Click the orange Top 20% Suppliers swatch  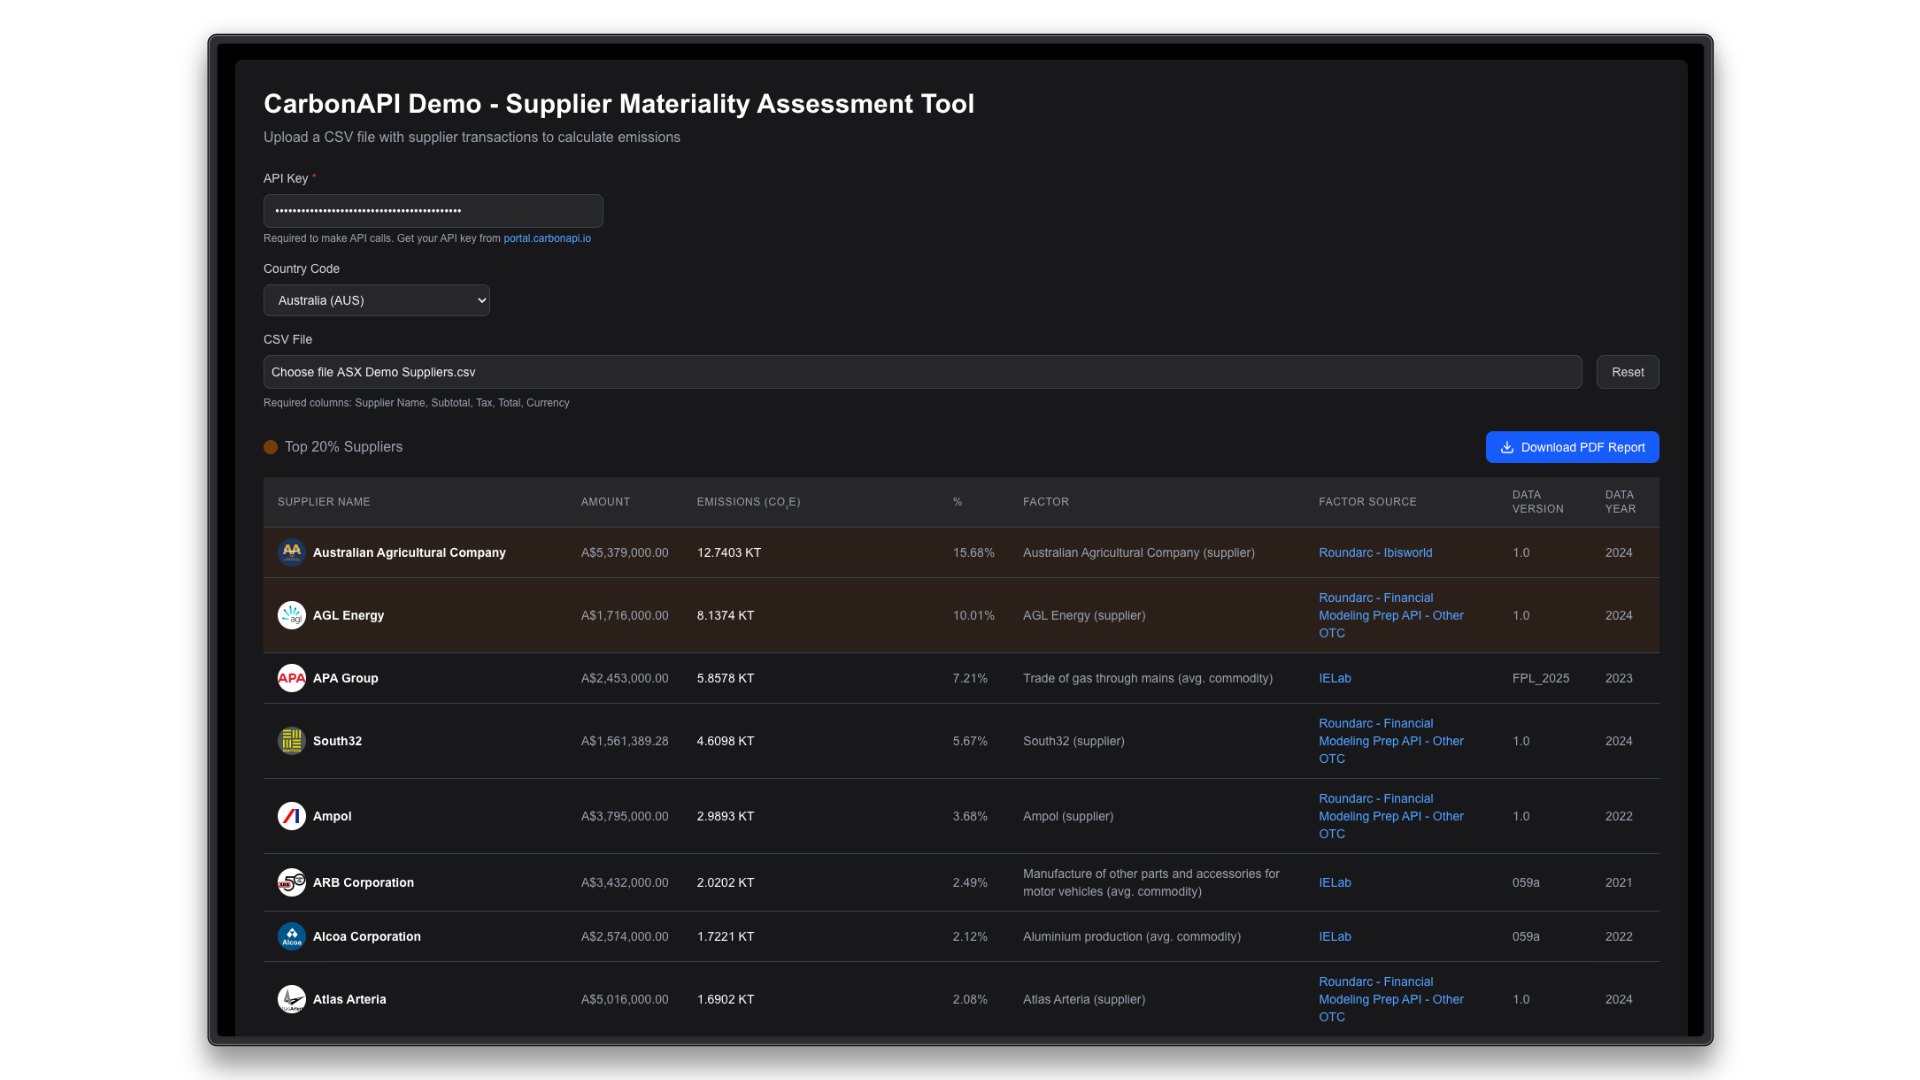point(270,447)
